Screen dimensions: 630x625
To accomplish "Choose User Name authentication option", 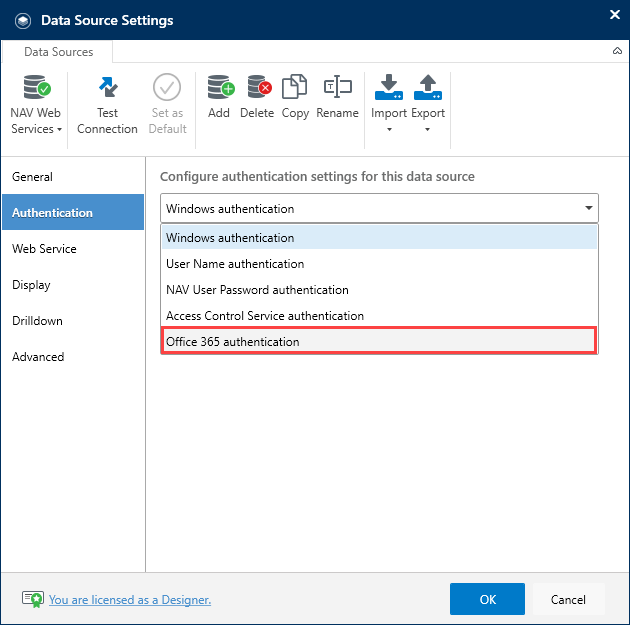I will [x=379, y=264].
